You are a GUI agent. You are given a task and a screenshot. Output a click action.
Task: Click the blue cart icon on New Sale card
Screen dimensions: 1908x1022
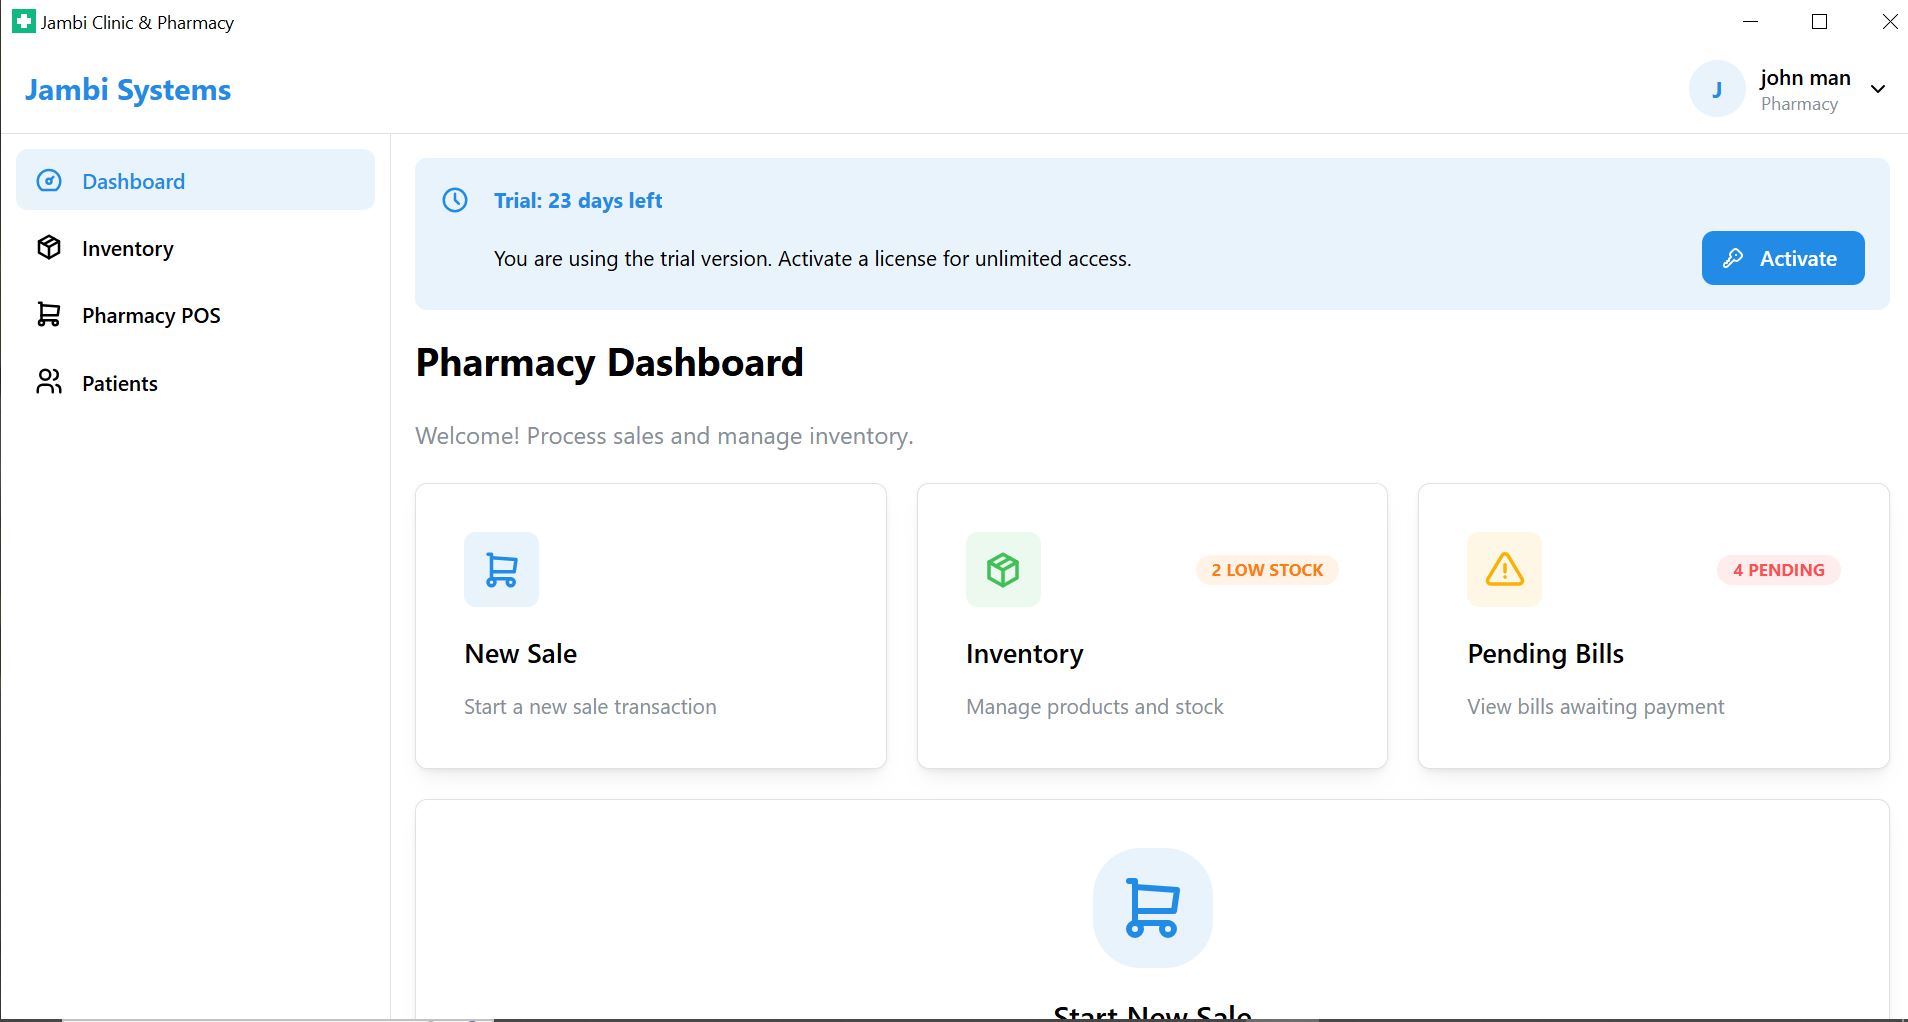tap(501, 569)
